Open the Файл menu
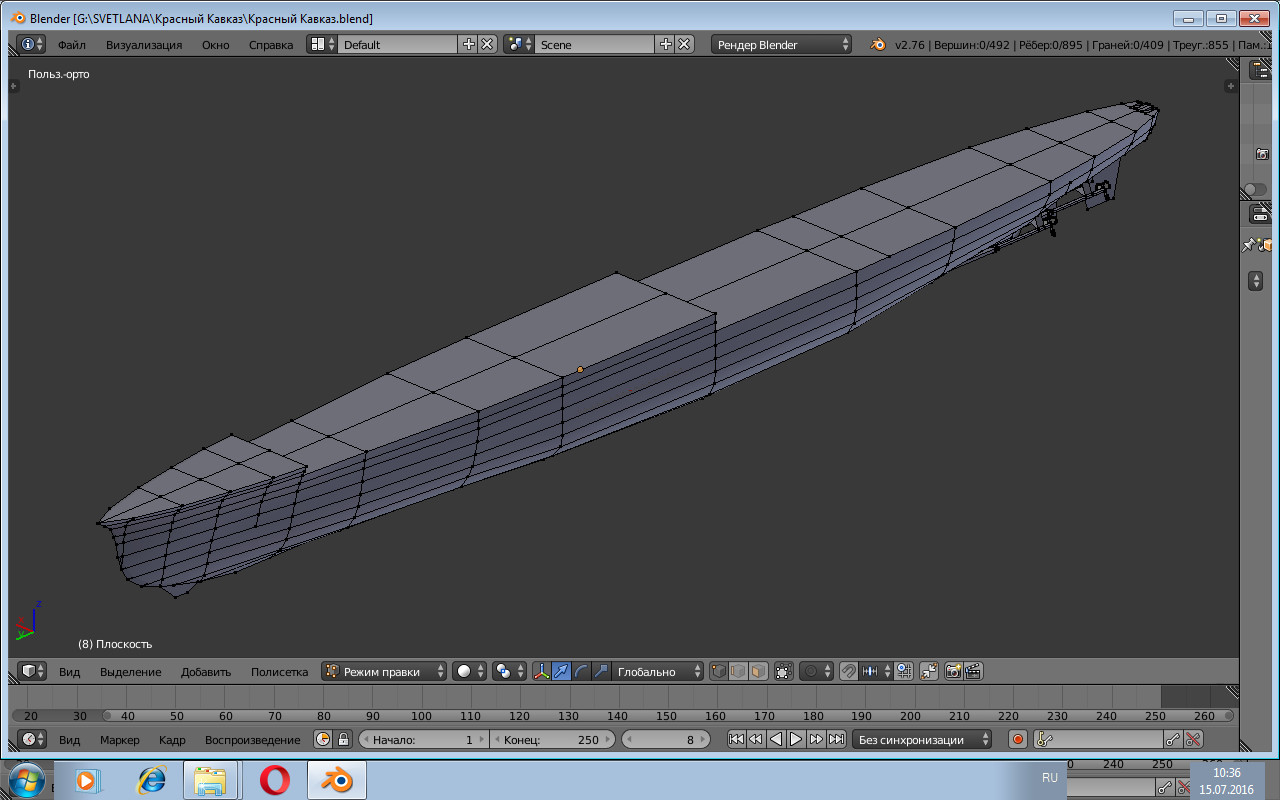The image size is (1280, 800). point(71,45)
